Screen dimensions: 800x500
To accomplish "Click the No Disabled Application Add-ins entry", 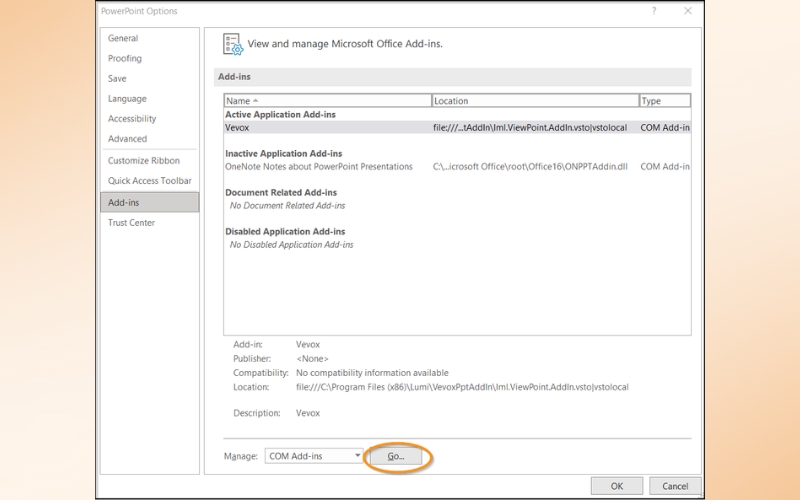I will point(291,244).
